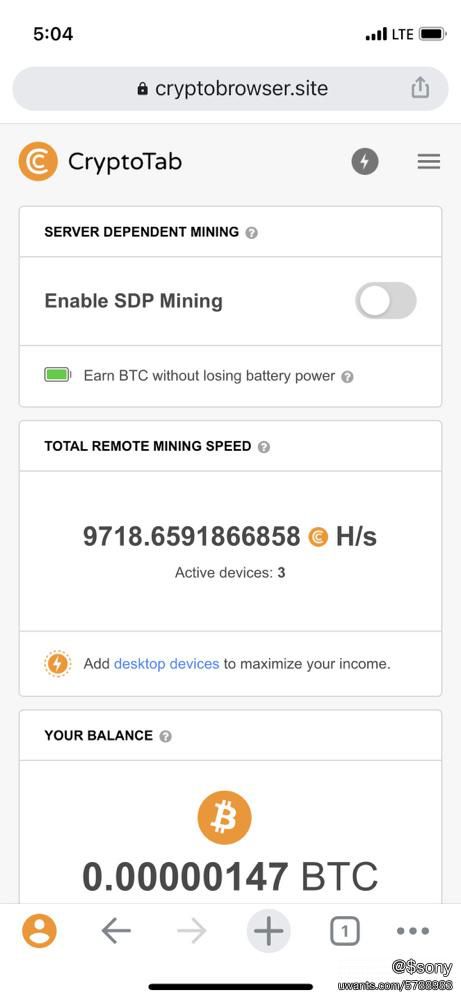461x1000 pixels.
Task: Click the orange Bitcoin coin icon
Action: point(224,817)
